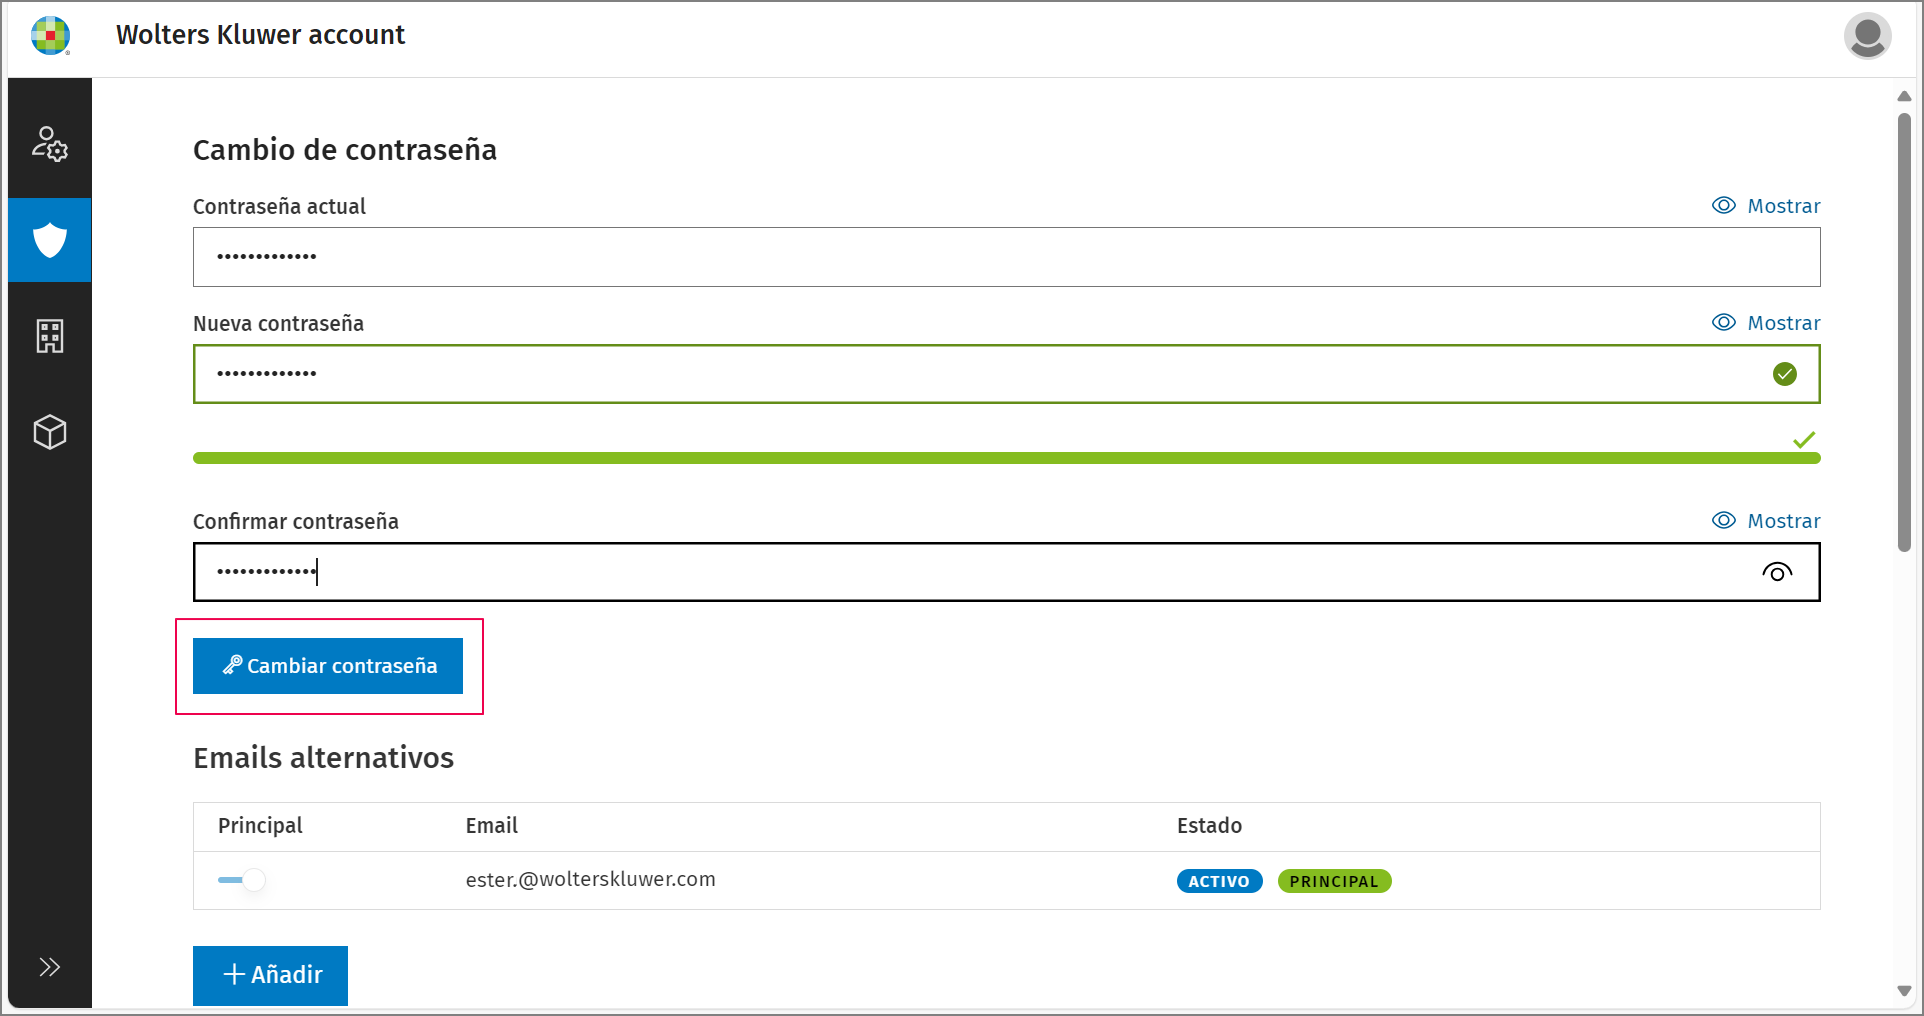Screen dimensions: 1924x1016
Task: Click the Estado column header
Action: pos(1209,826)
